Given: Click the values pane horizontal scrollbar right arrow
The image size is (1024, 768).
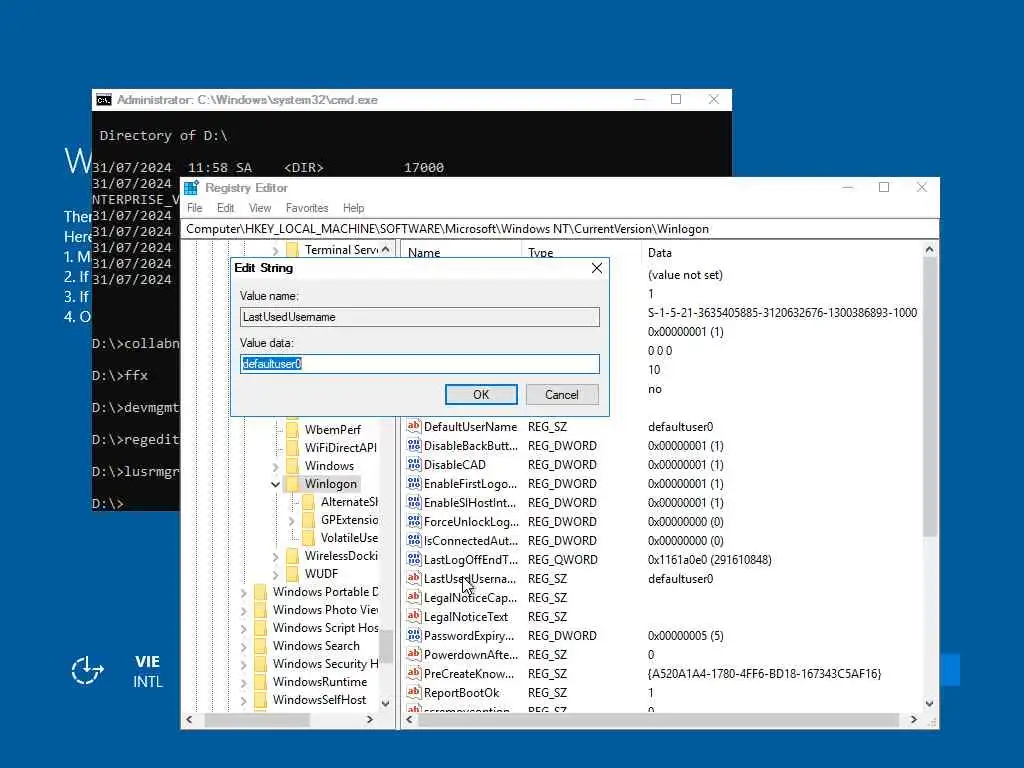Looking at the screenshot, I should point(913,720).
